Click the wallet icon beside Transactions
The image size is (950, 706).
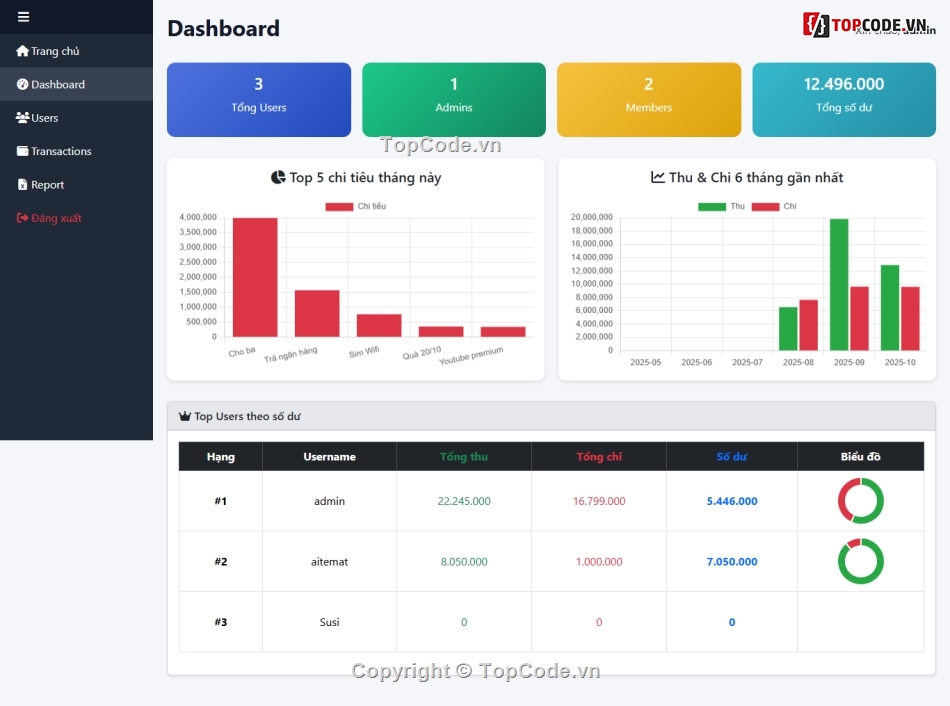[x=22, y=150]
